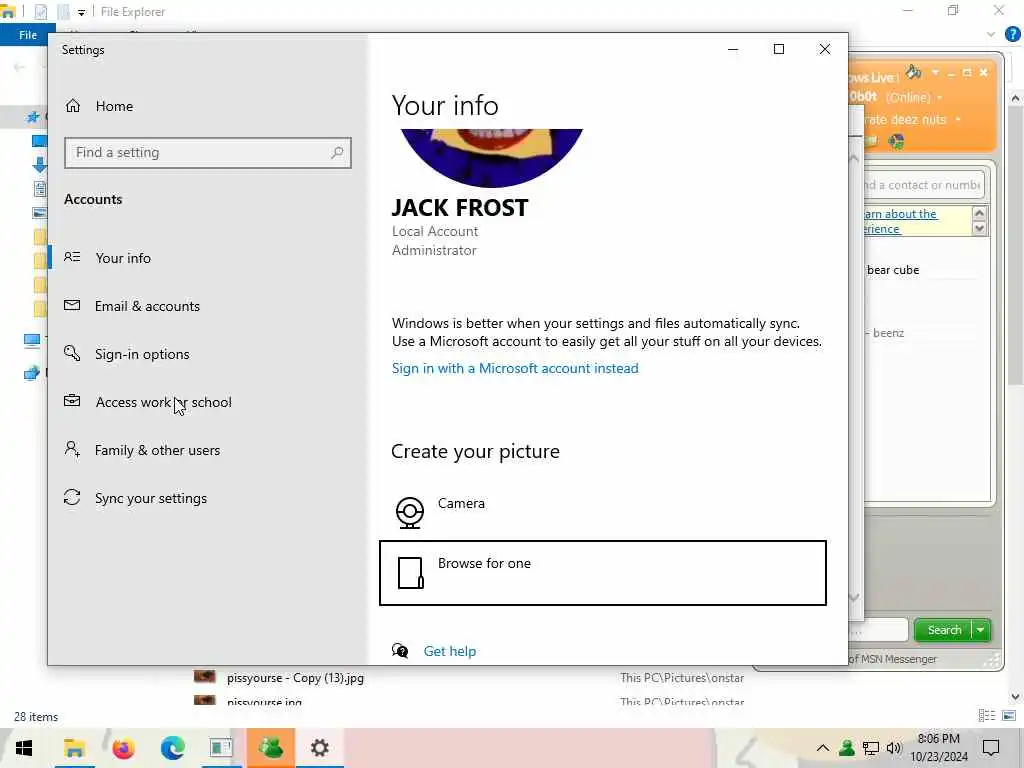Open Settings gear on taskbar

click(x=319, y=748)
